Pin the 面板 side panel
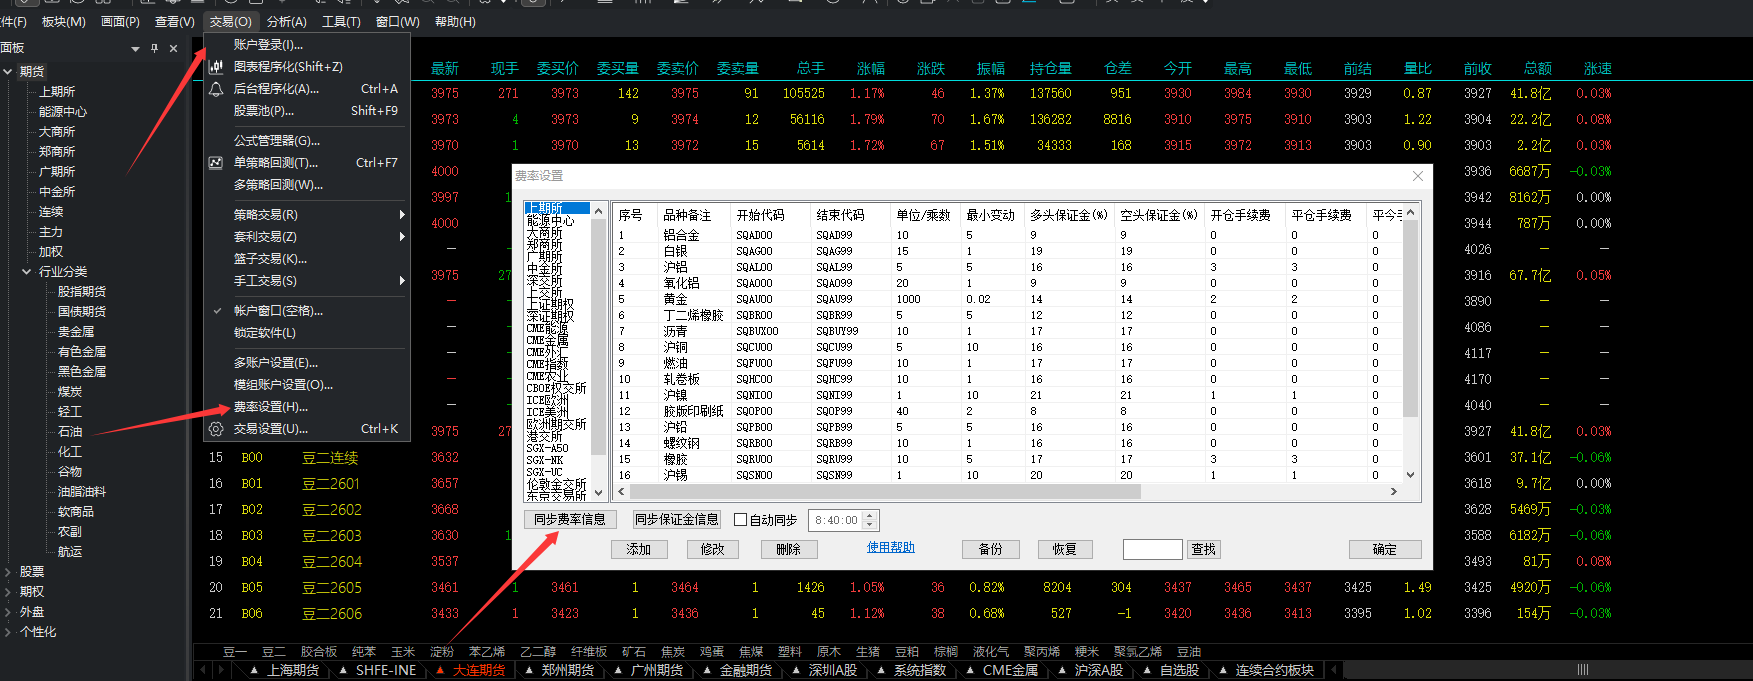The image size is (1753, 681). (154, 48)
